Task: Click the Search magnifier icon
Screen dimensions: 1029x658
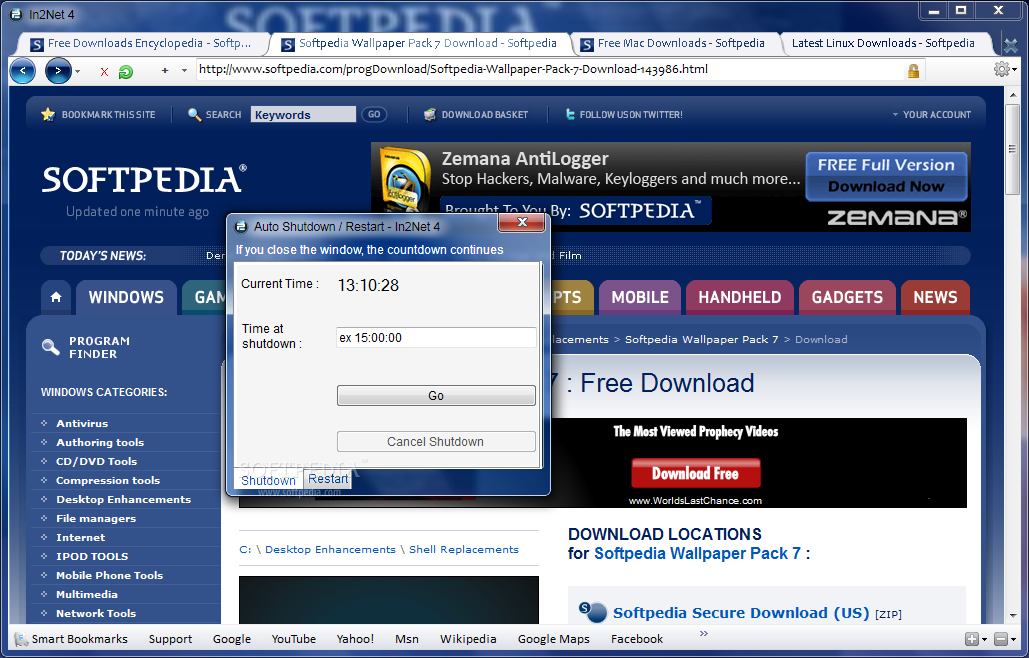Action: pos(194,115)
